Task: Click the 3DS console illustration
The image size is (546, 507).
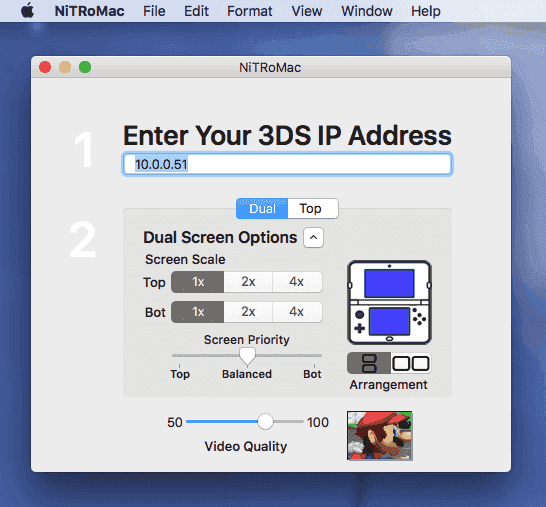Action: click(x=389, y=303)
